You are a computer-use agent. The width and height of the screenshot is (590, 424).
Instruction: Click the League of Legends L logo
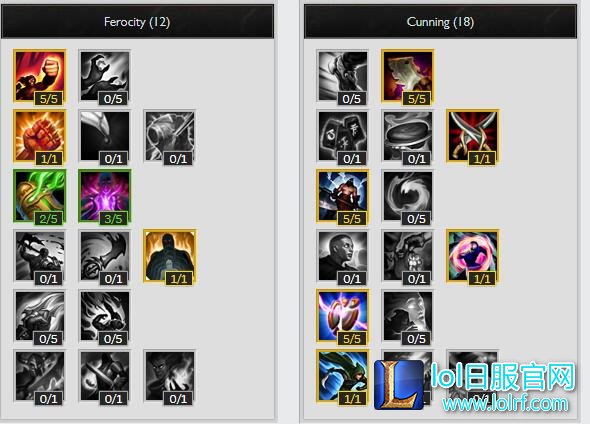pos(400,384)
